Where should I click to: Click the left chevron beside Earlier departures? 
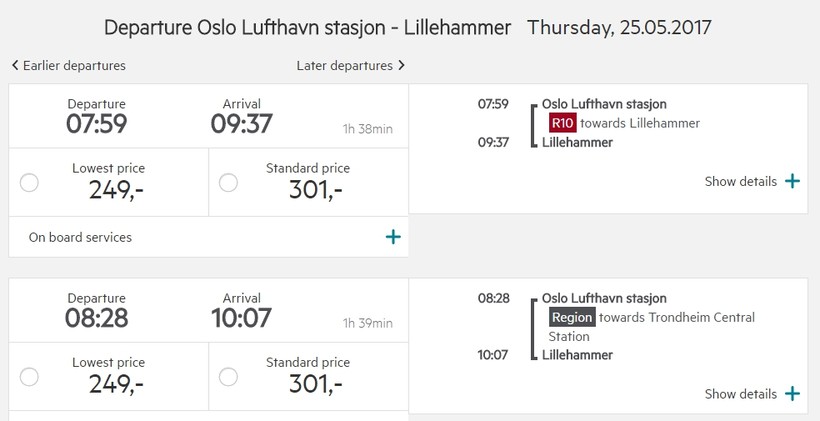[15, 65]
